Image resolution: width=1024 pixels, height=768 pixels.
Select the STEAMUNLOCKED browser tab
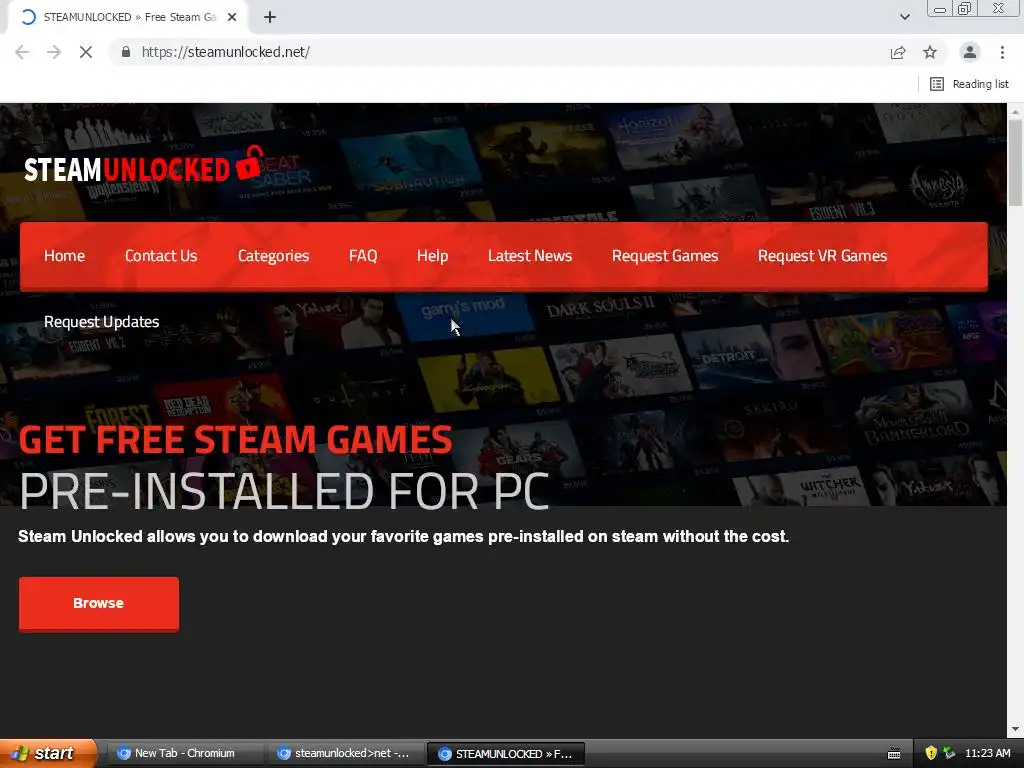128,17
